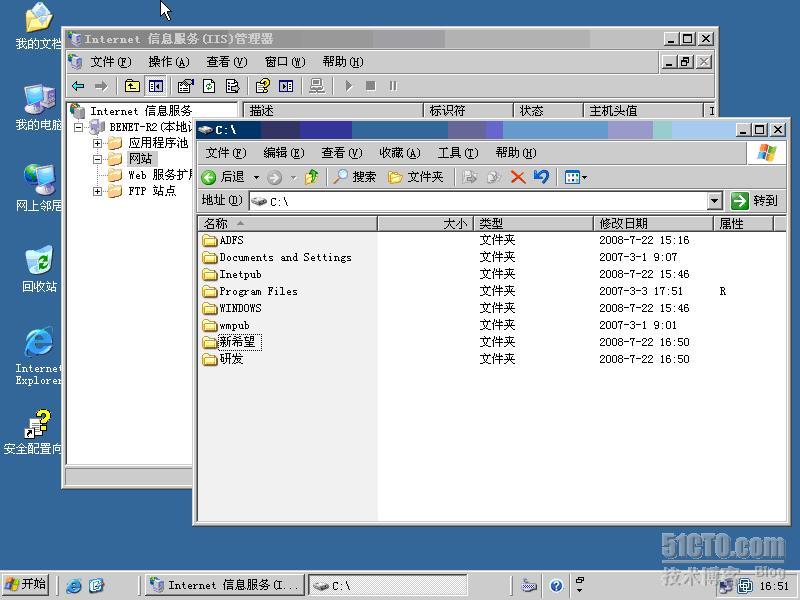This screenshot has width=800, height=600.
Task: Open the Explorer 工具(T) menu
Action: click(458, 153)
